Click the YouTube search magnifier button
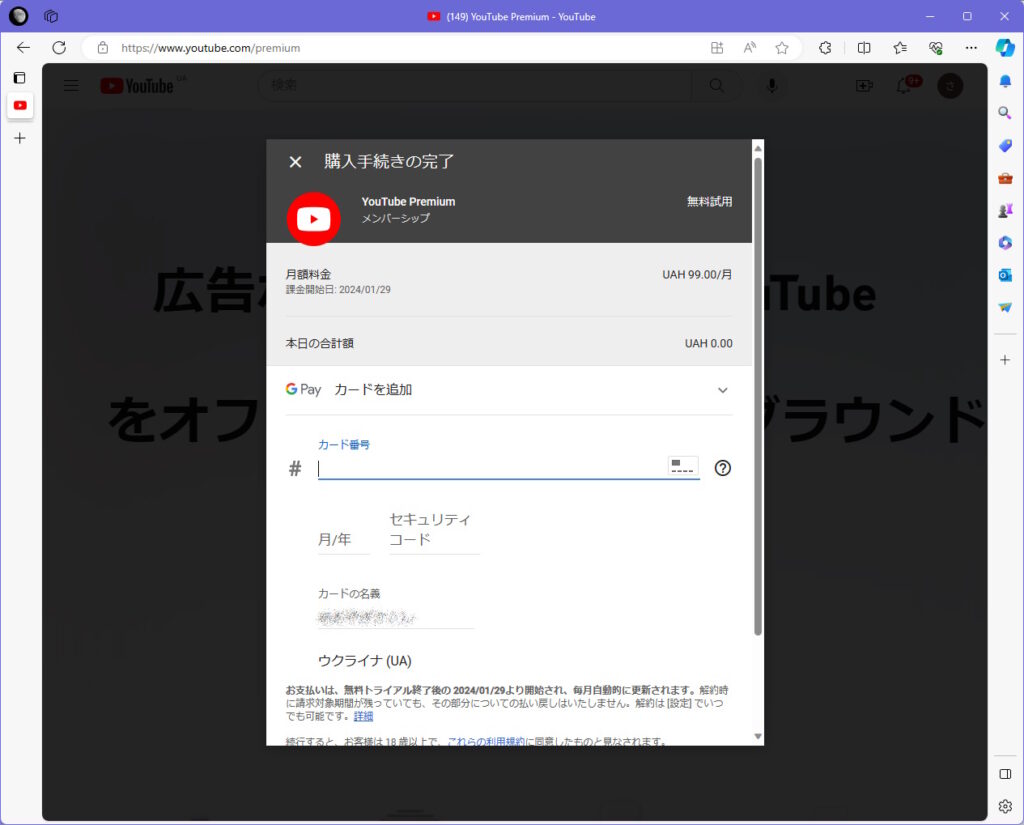Screen dimensions: 1024x825 (716, 86)
